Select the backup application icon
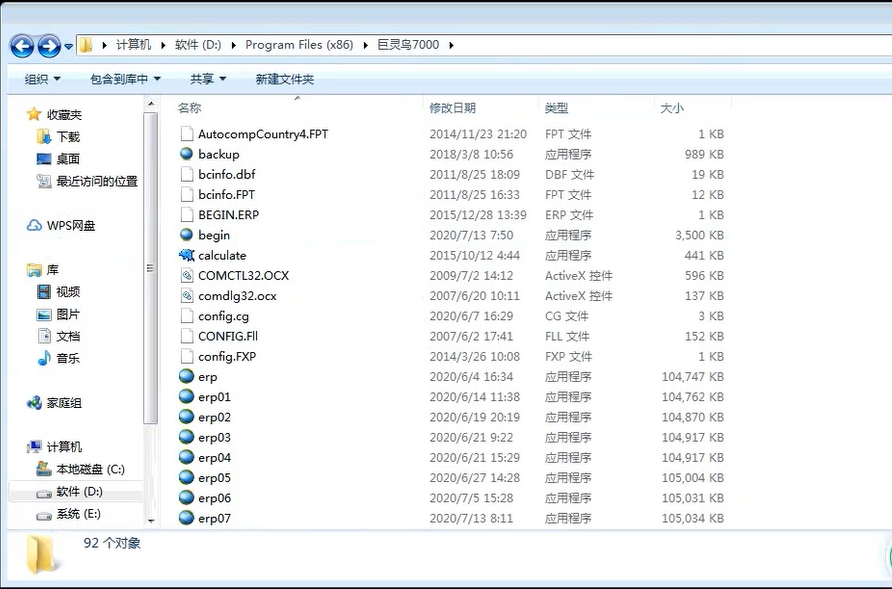The height and width of the screenshot is (589, 892). tap(186, 154)
